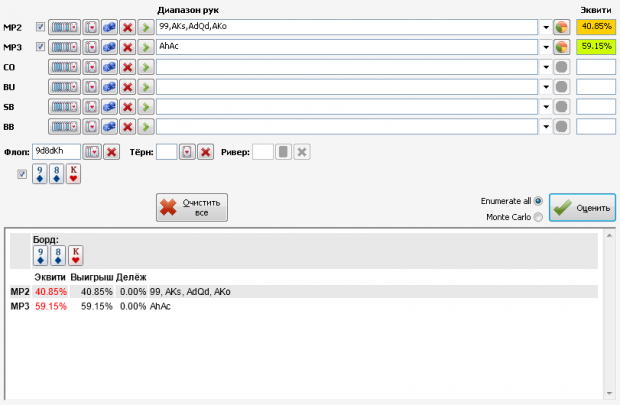
Task: Uncheck the MP2 player checkbox
Action: pos(40,27)
